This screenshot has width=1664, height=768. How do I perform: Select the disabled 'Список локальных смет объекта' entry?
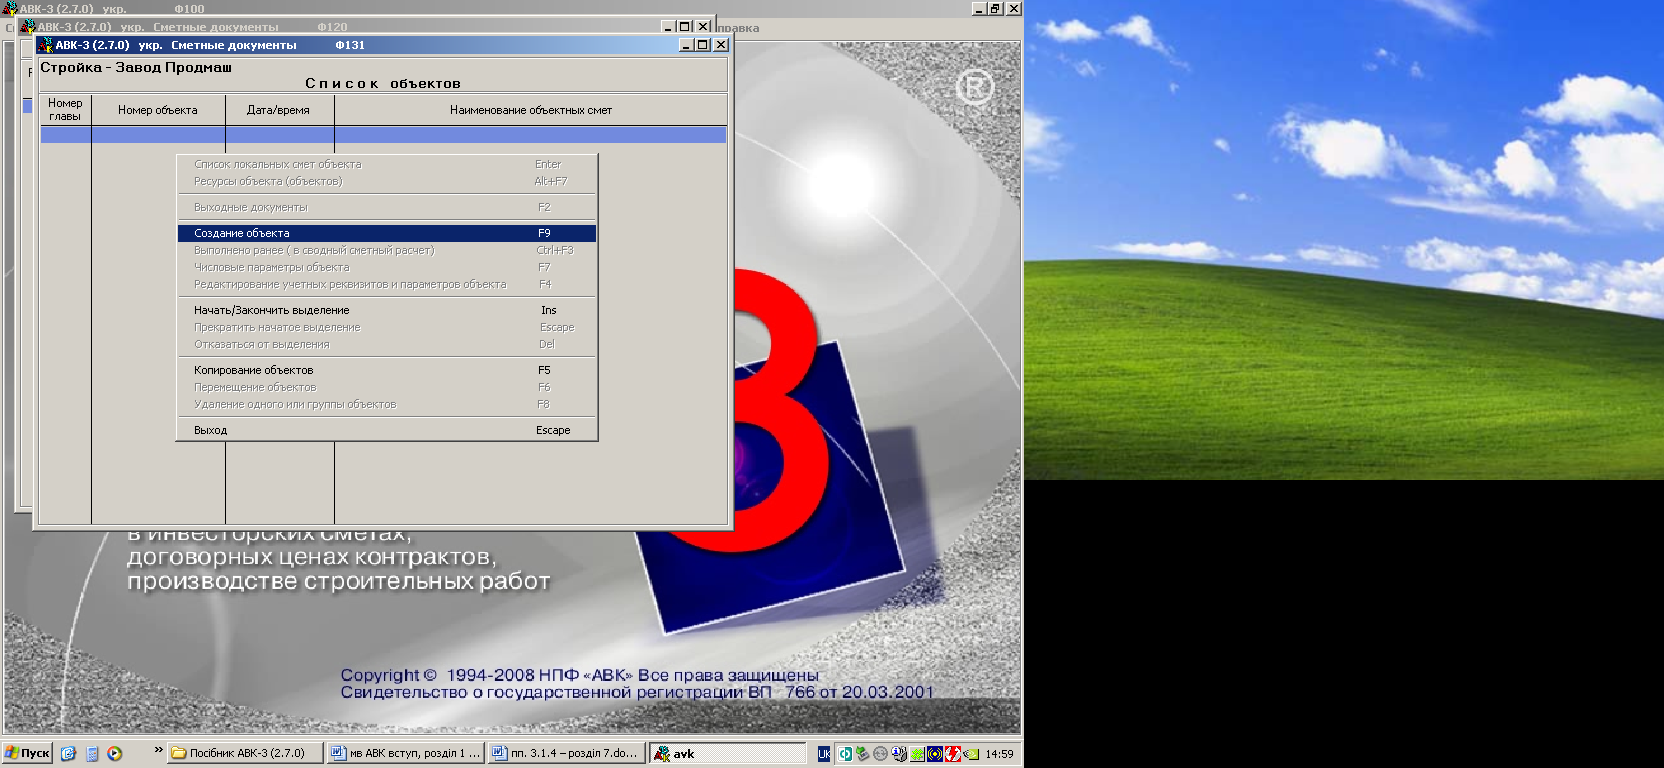[387, 164]
